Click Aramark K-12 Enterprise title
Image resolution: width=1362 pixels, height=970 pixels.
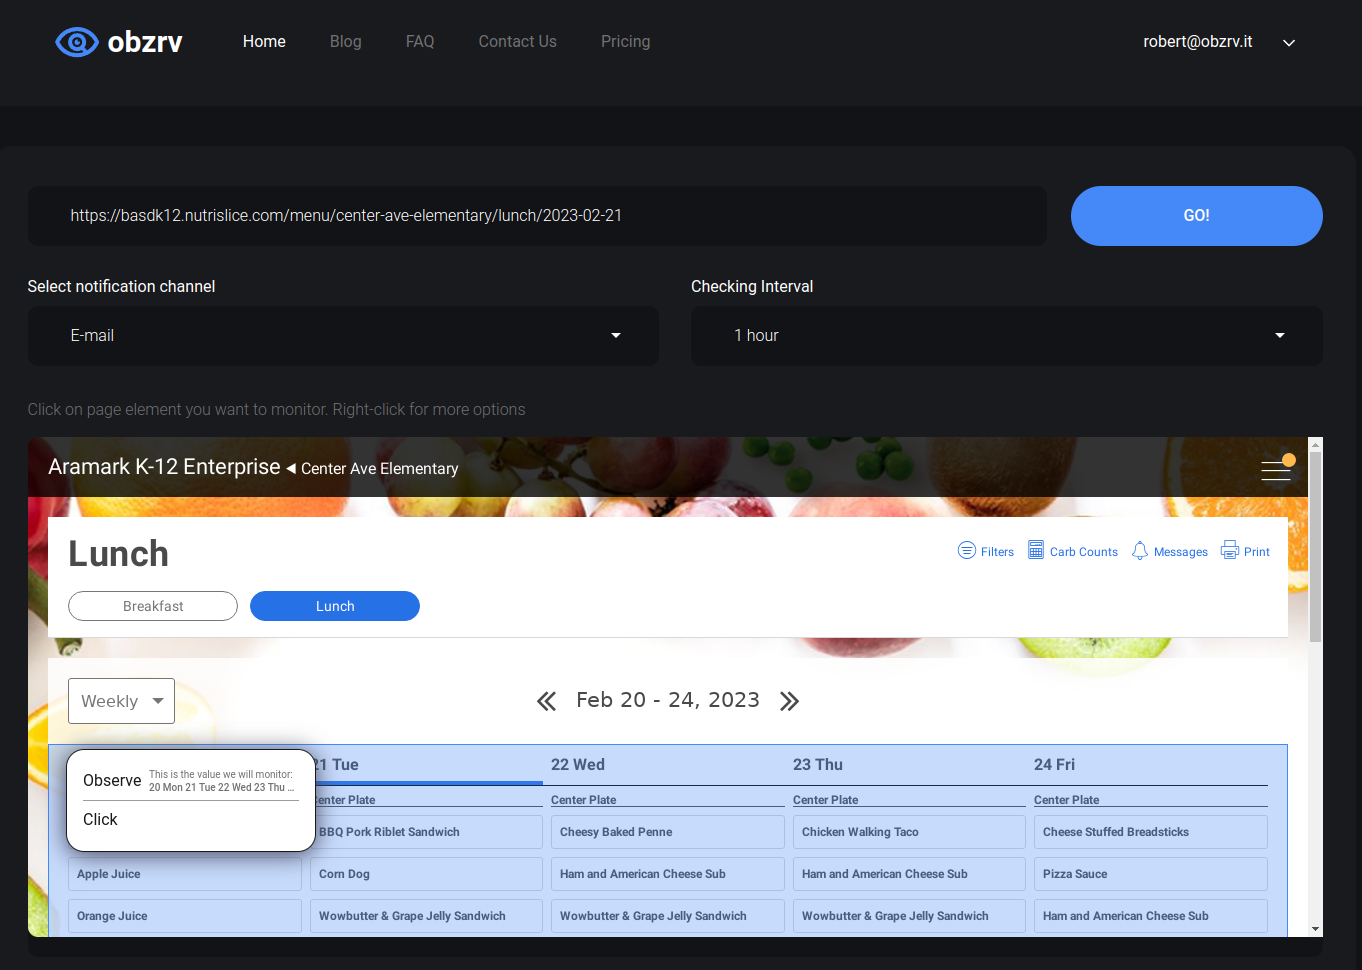[164, 467]
